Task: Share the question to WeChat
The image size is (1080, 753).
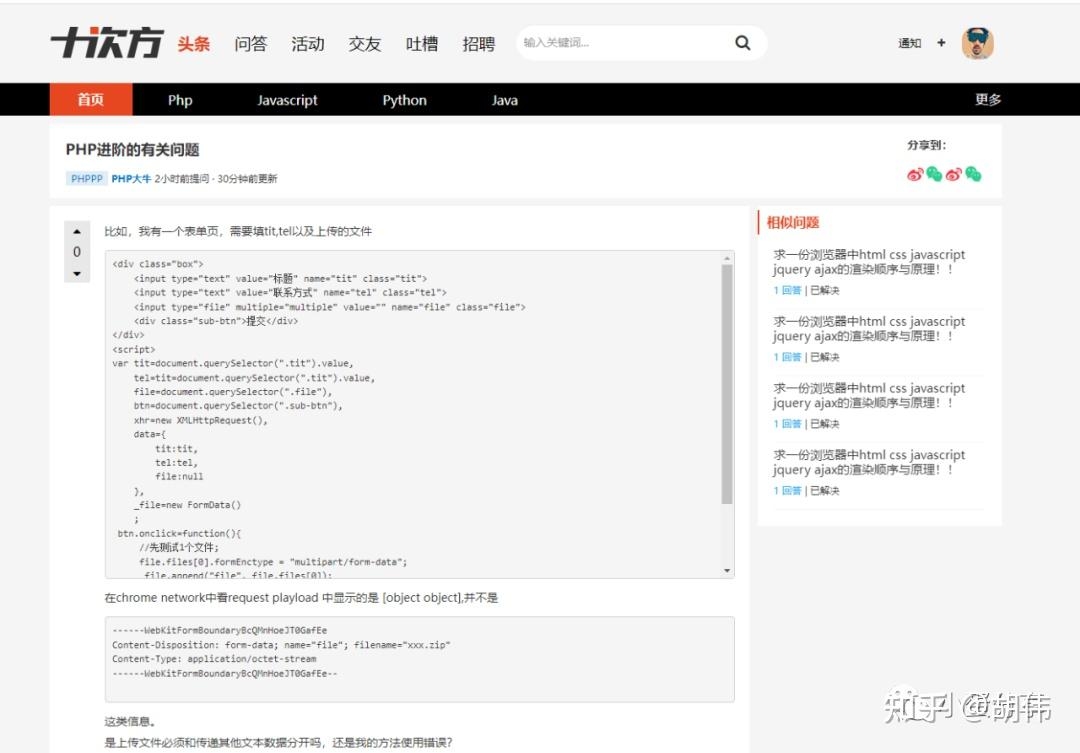Action: click(x=933, y=174)
